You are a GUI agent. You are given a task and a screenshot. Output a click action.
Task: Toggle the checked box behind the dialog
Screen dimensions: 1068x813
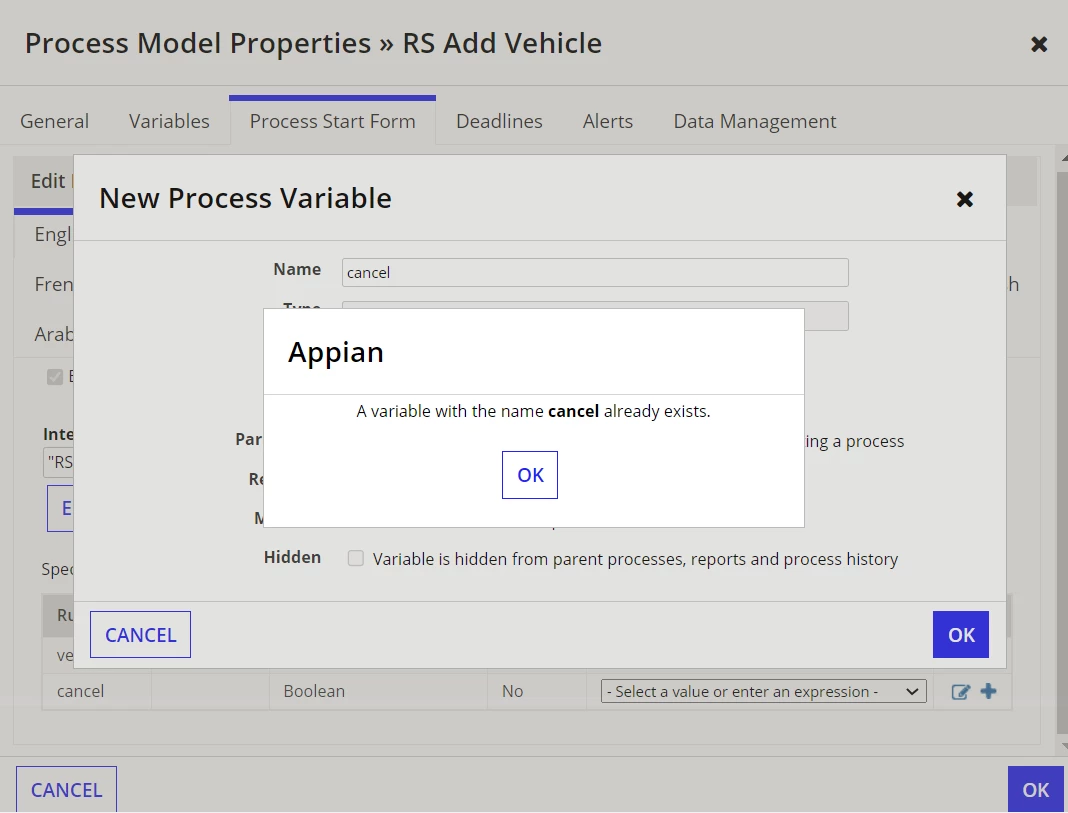[x=55, y=377]
